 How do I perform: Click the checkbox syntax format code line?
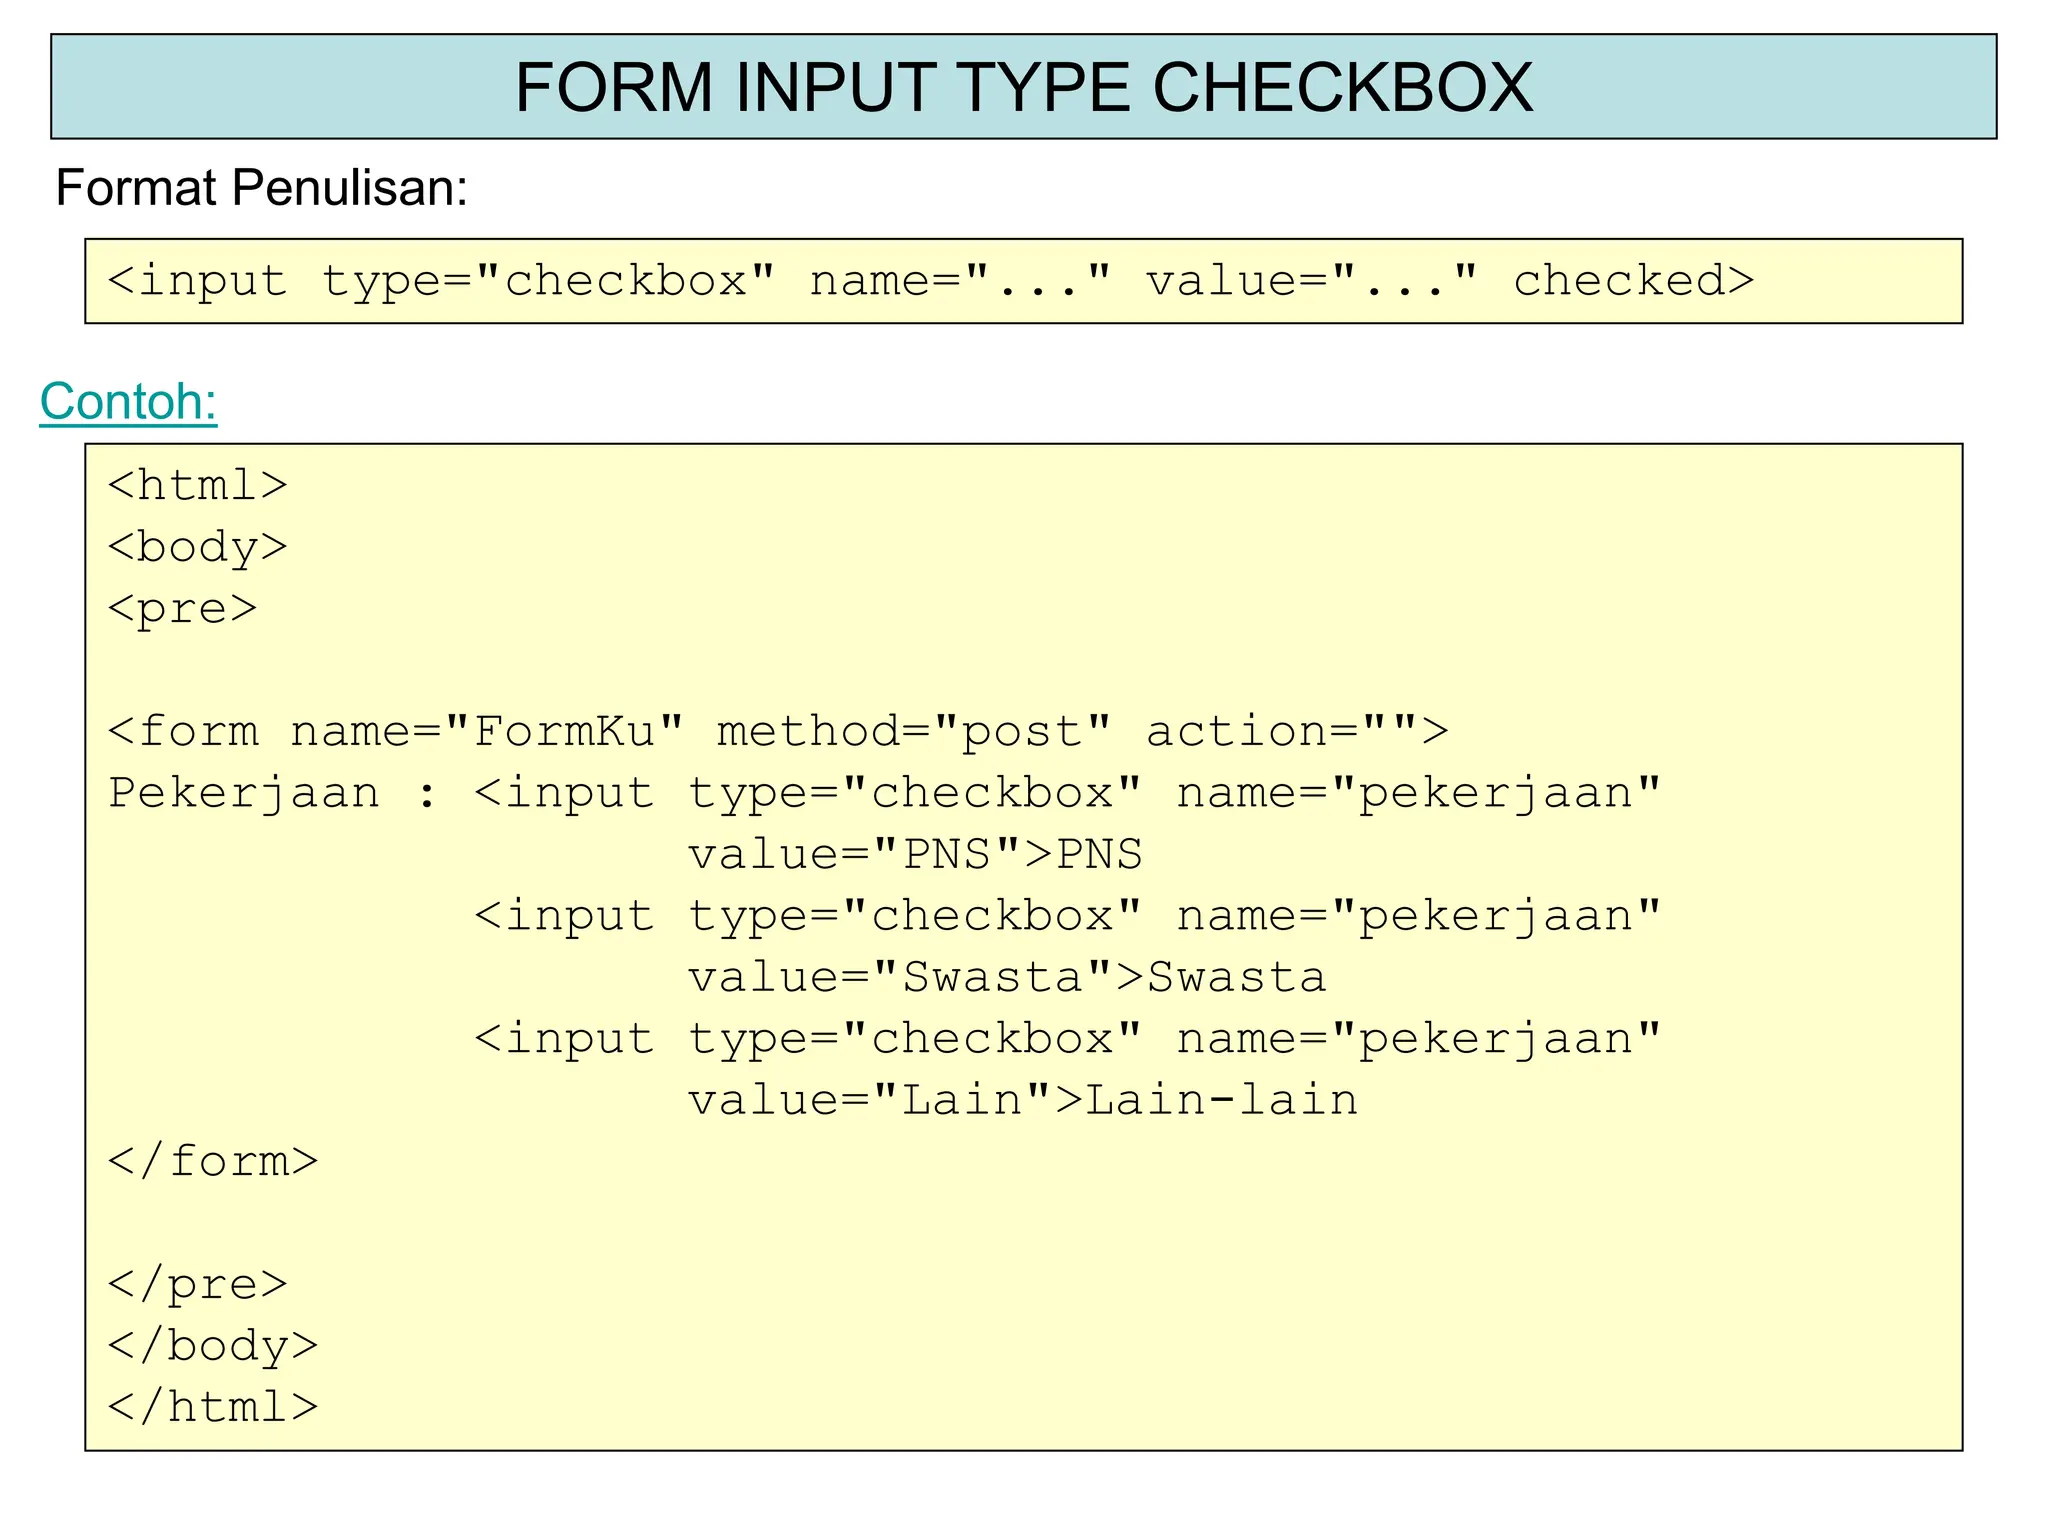point(930,281)
